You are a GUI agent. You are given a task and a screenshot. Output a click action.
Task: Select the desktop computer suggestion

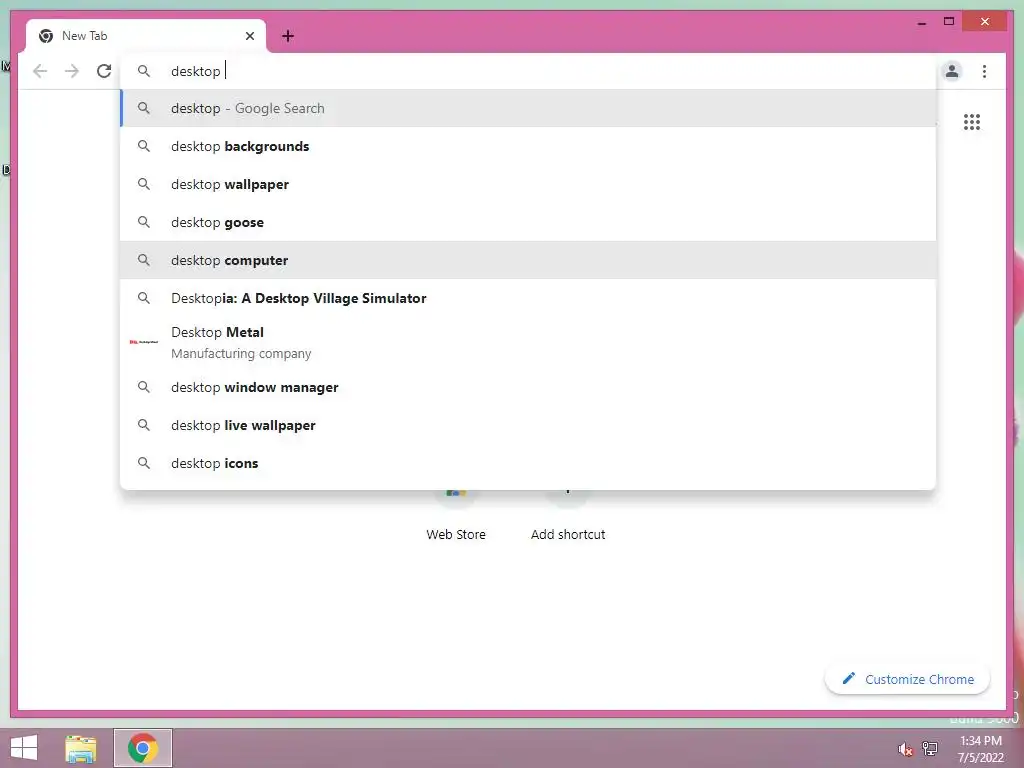[528, 260]
